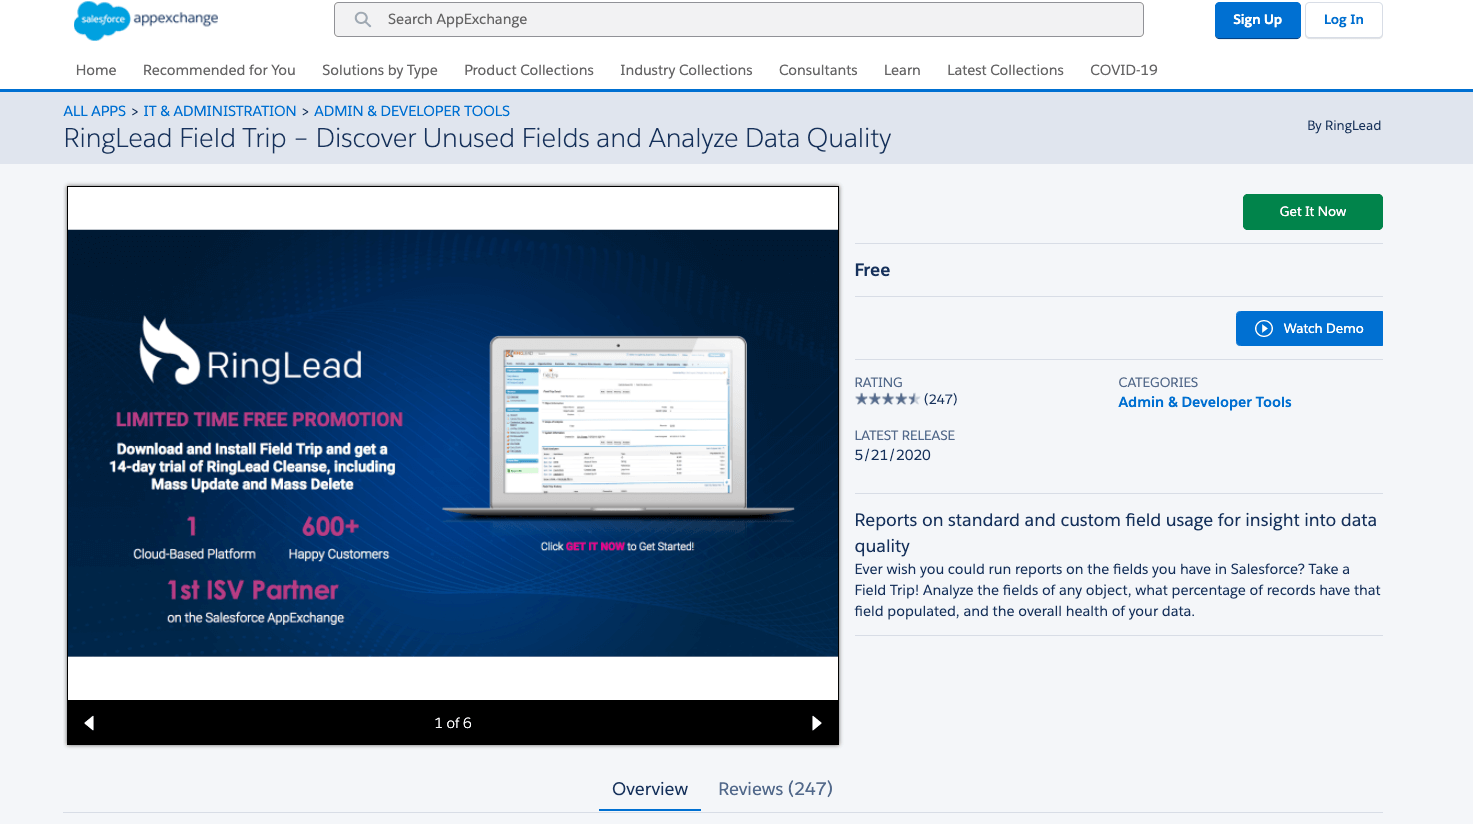Click the green Get It Now button
Image resolution: width=1473 pixels, height=824 pixels.
tap(1312, 212)
